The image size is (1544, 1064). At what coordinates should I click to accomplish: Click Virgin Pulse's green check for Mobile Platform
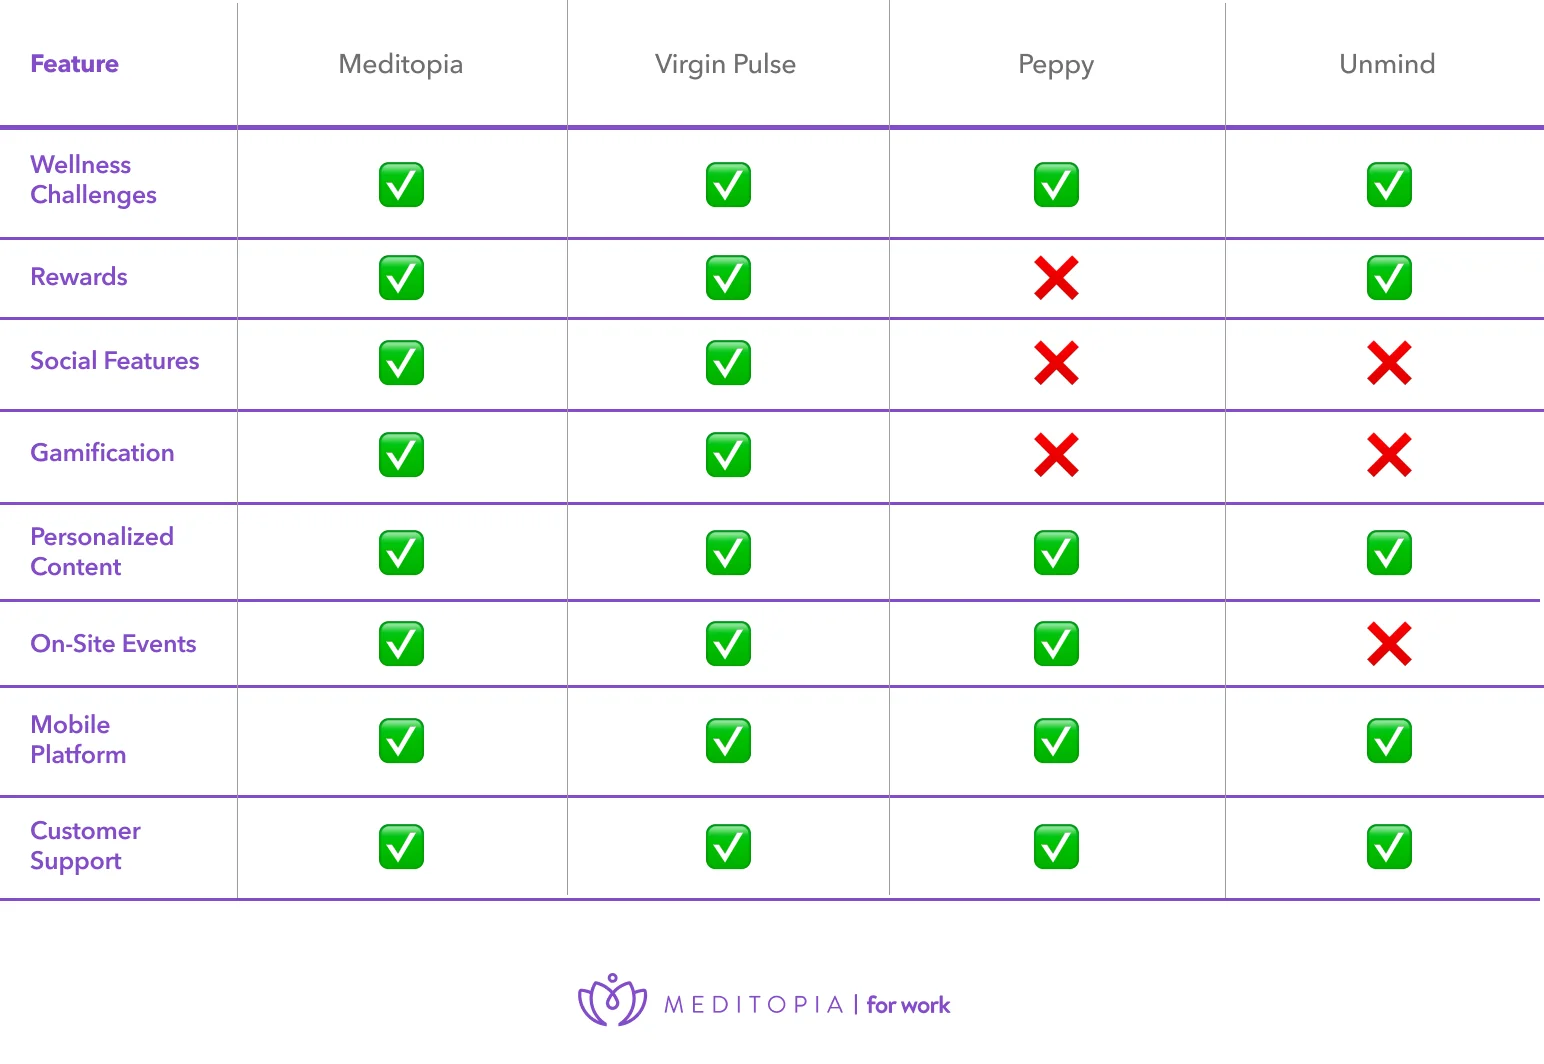point(728,741)
